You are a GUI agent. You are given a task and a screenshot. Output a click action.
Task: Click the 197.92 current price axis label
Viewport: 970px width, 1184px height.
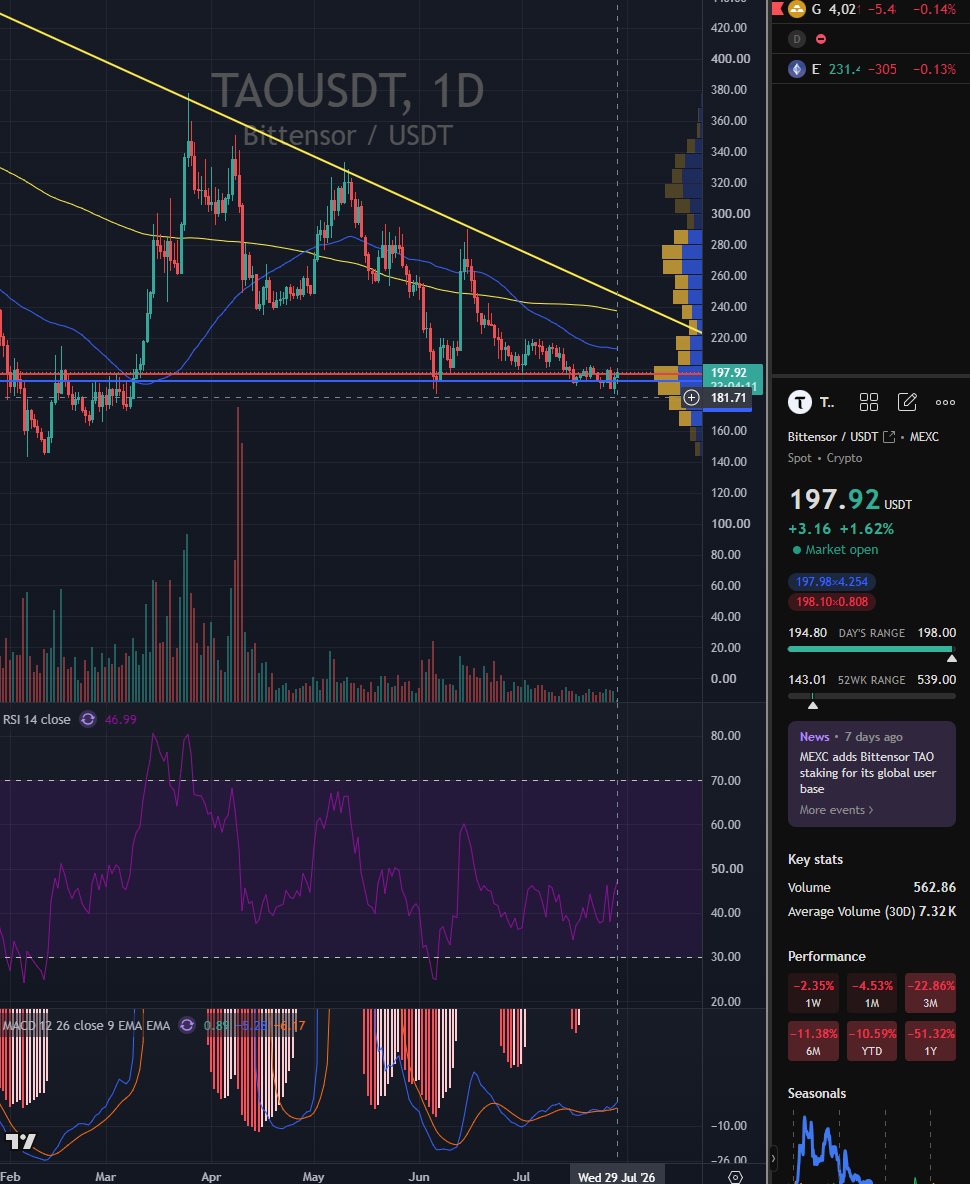point(728,372)
